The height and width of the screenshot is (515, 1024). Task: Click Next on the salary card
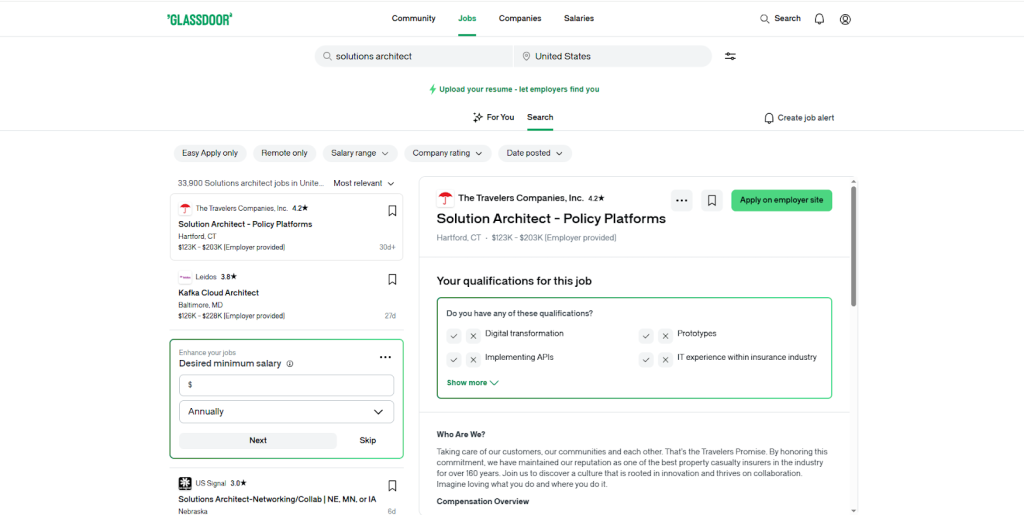[258, 441]
